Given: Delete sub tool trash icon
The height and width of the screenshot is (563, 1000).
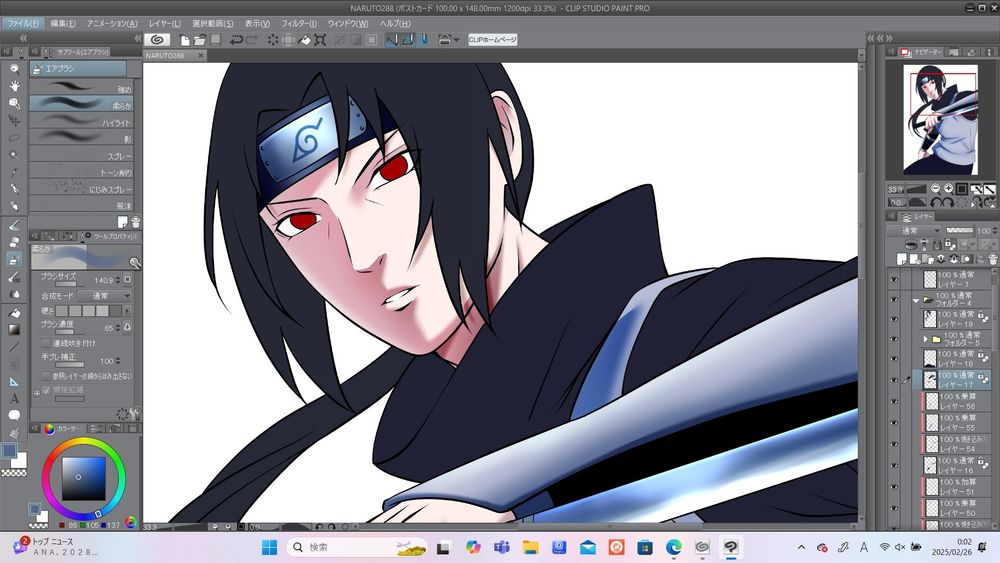Looking at the screenshot, I should coord(135,222).
